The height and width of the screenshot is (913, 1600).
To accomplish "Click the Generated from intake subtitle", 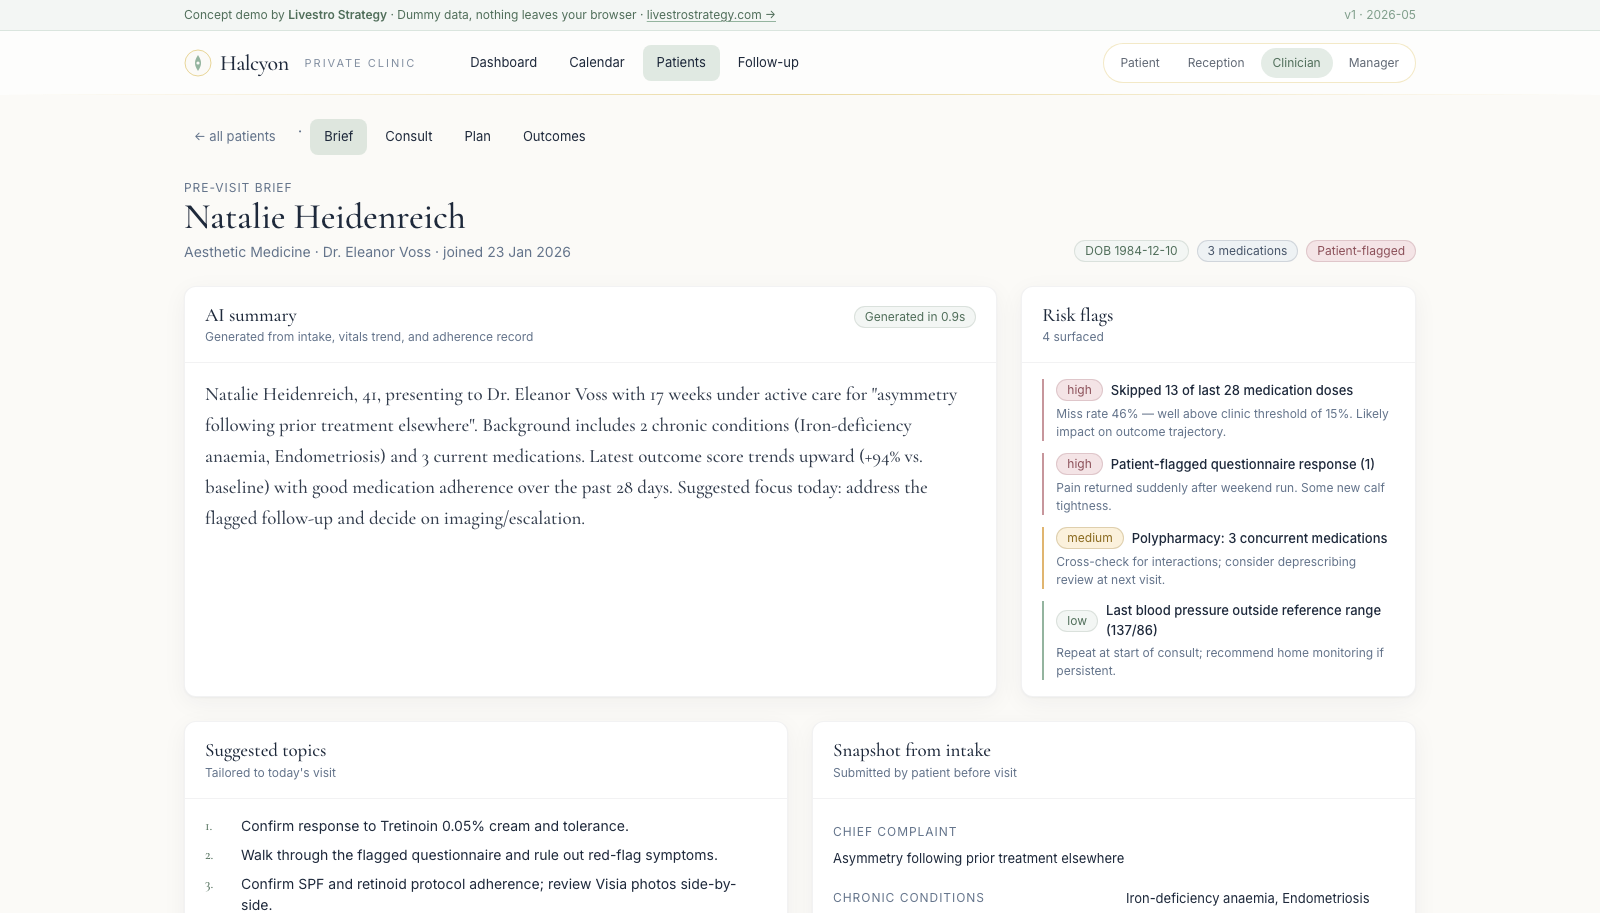I will [369, 337].
